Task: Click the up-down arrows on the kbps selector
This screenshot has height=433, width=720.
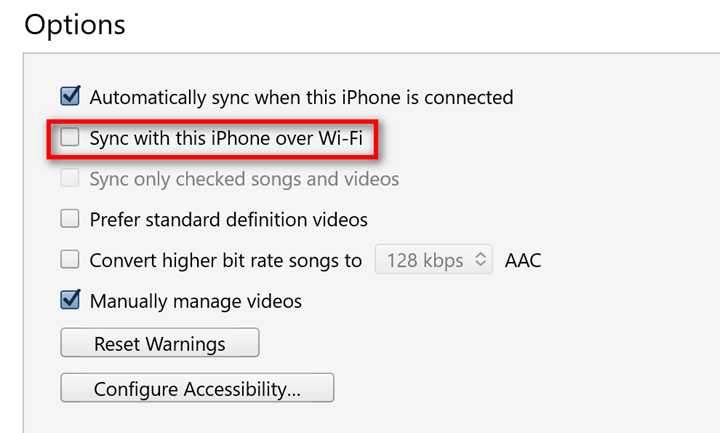Action: [480, 259]
